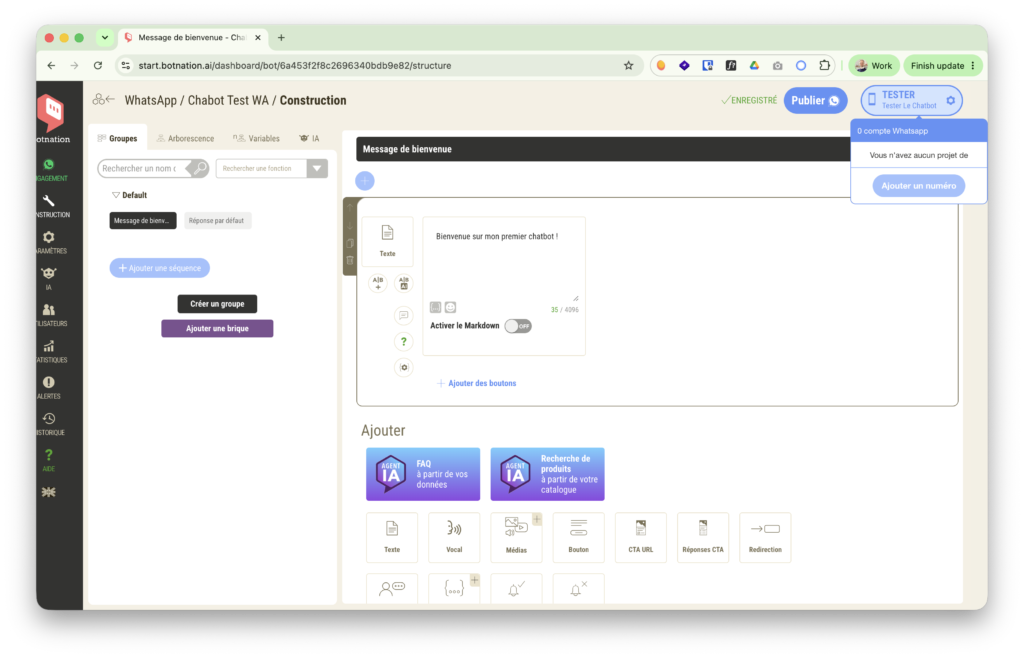Click the Ajouter une brique button
Image resolution: width=1024 pixels, height=658 pixels.
(x=217, y=328)
